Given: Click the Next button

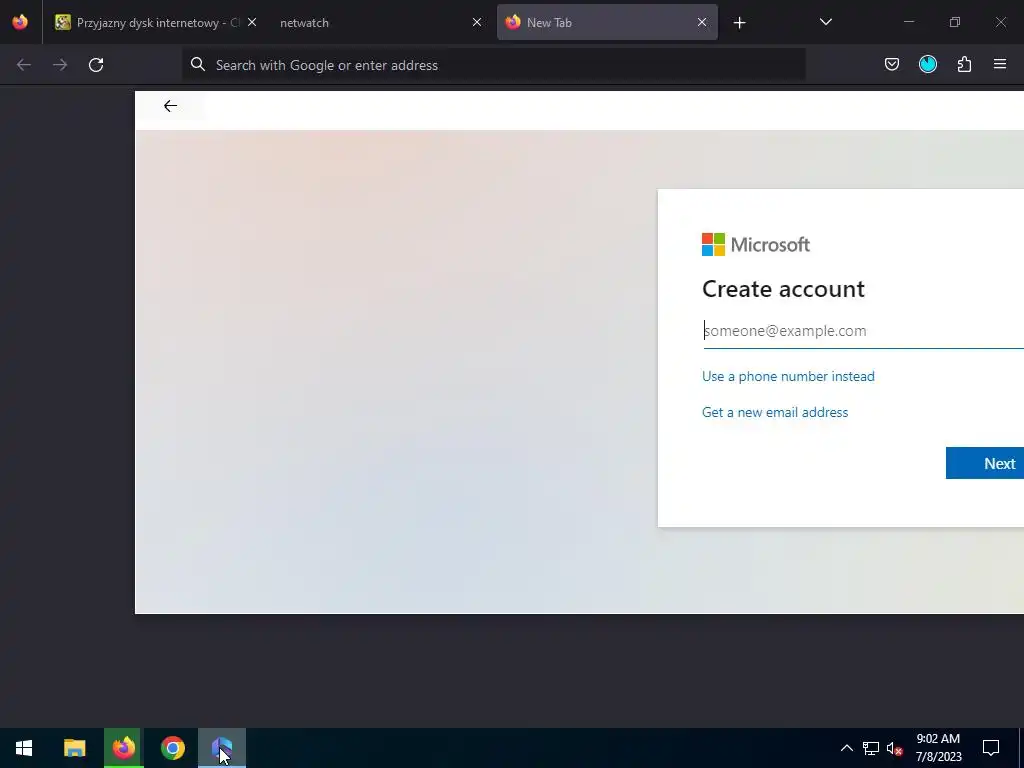Looking at the screenshot, I should [x=985, y=463].
